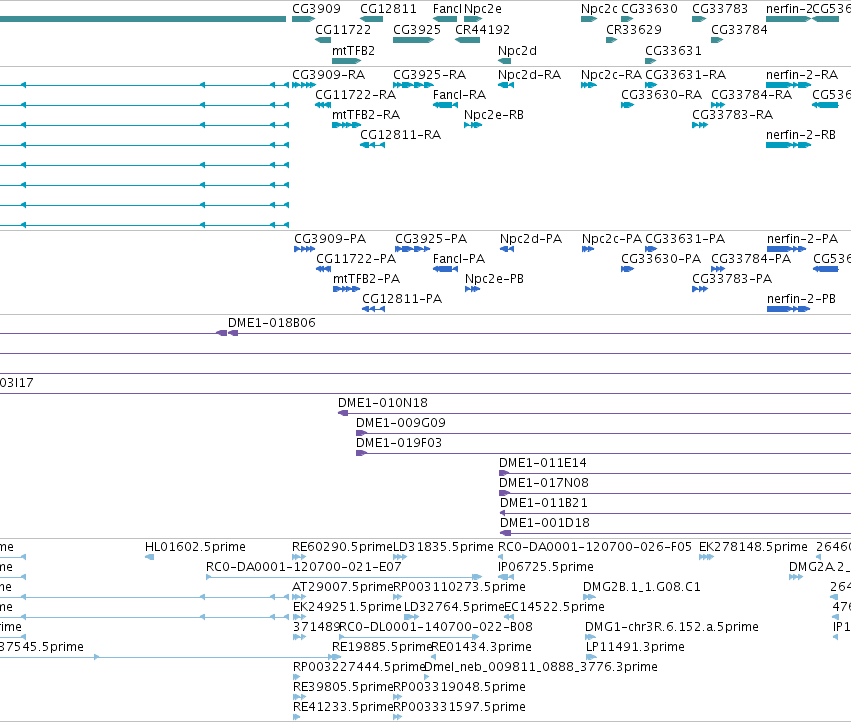Click the LP11491.3prime EST
Viewport: 851px width, 722px height.
point(592,657)
